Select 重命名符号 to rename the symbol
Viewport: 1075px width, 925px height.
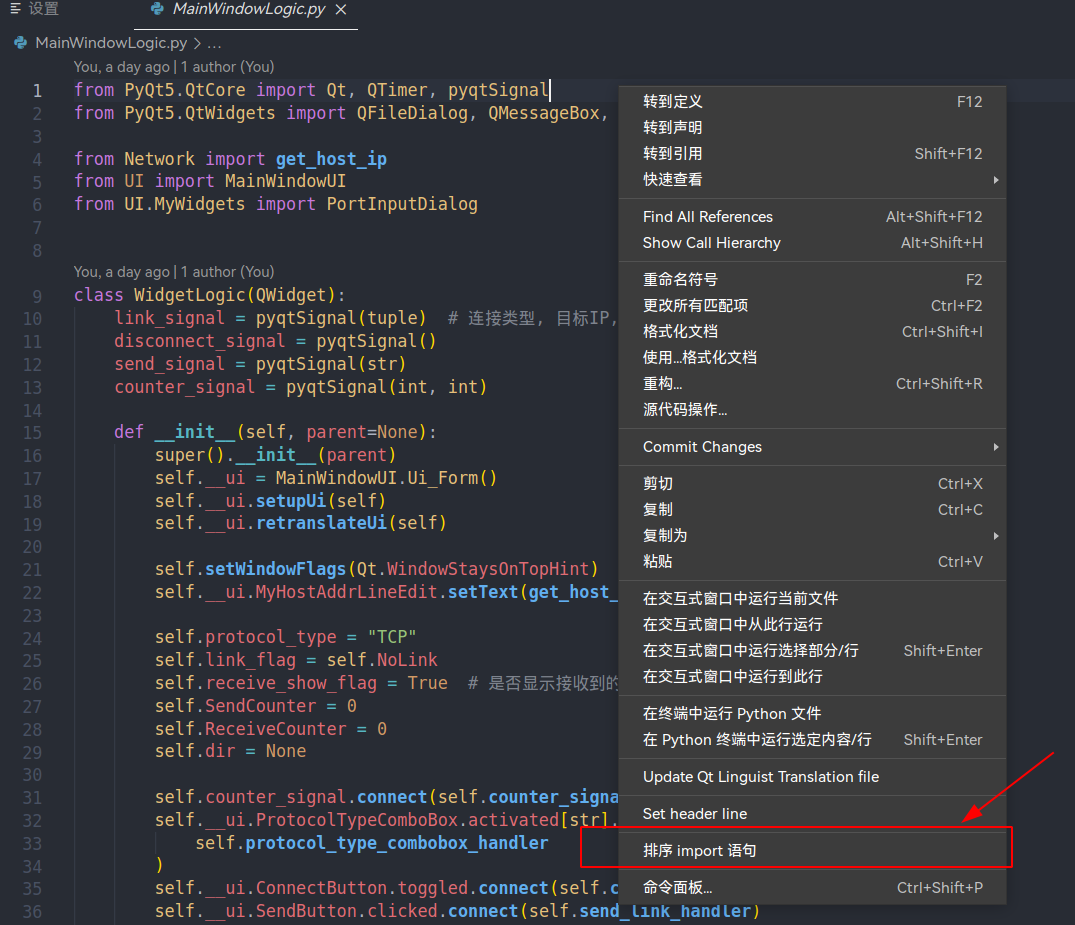click(x=686, y=279)
